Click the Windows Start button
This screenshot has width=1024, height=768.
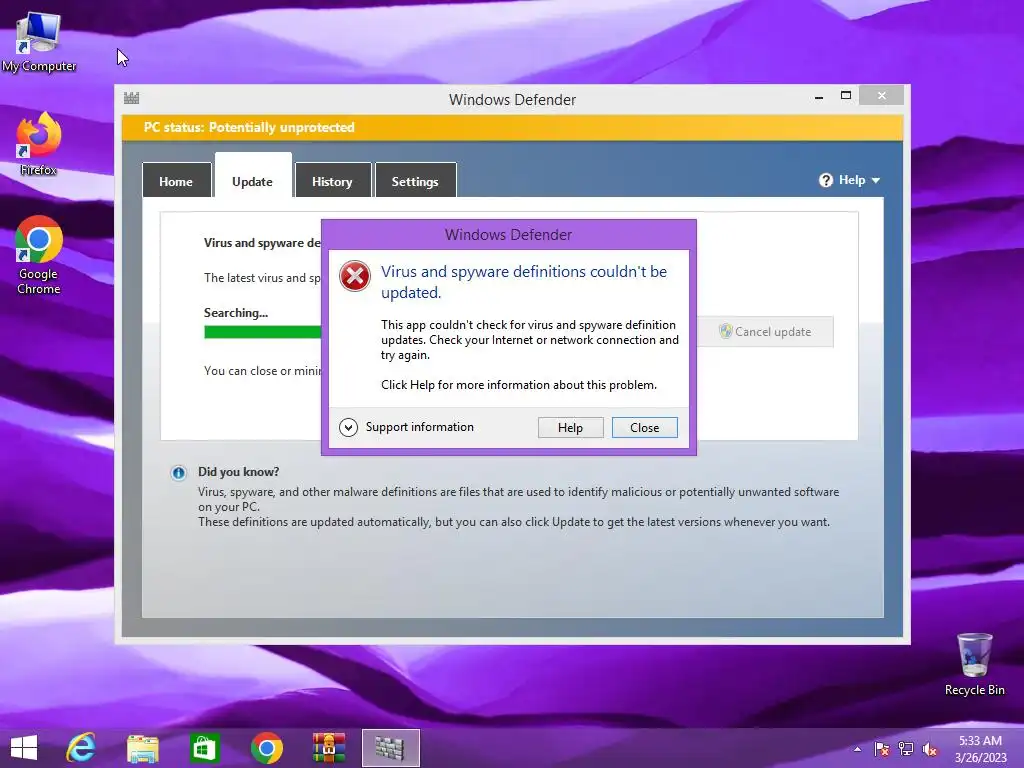pyautogui.click(x=24, y=748)
